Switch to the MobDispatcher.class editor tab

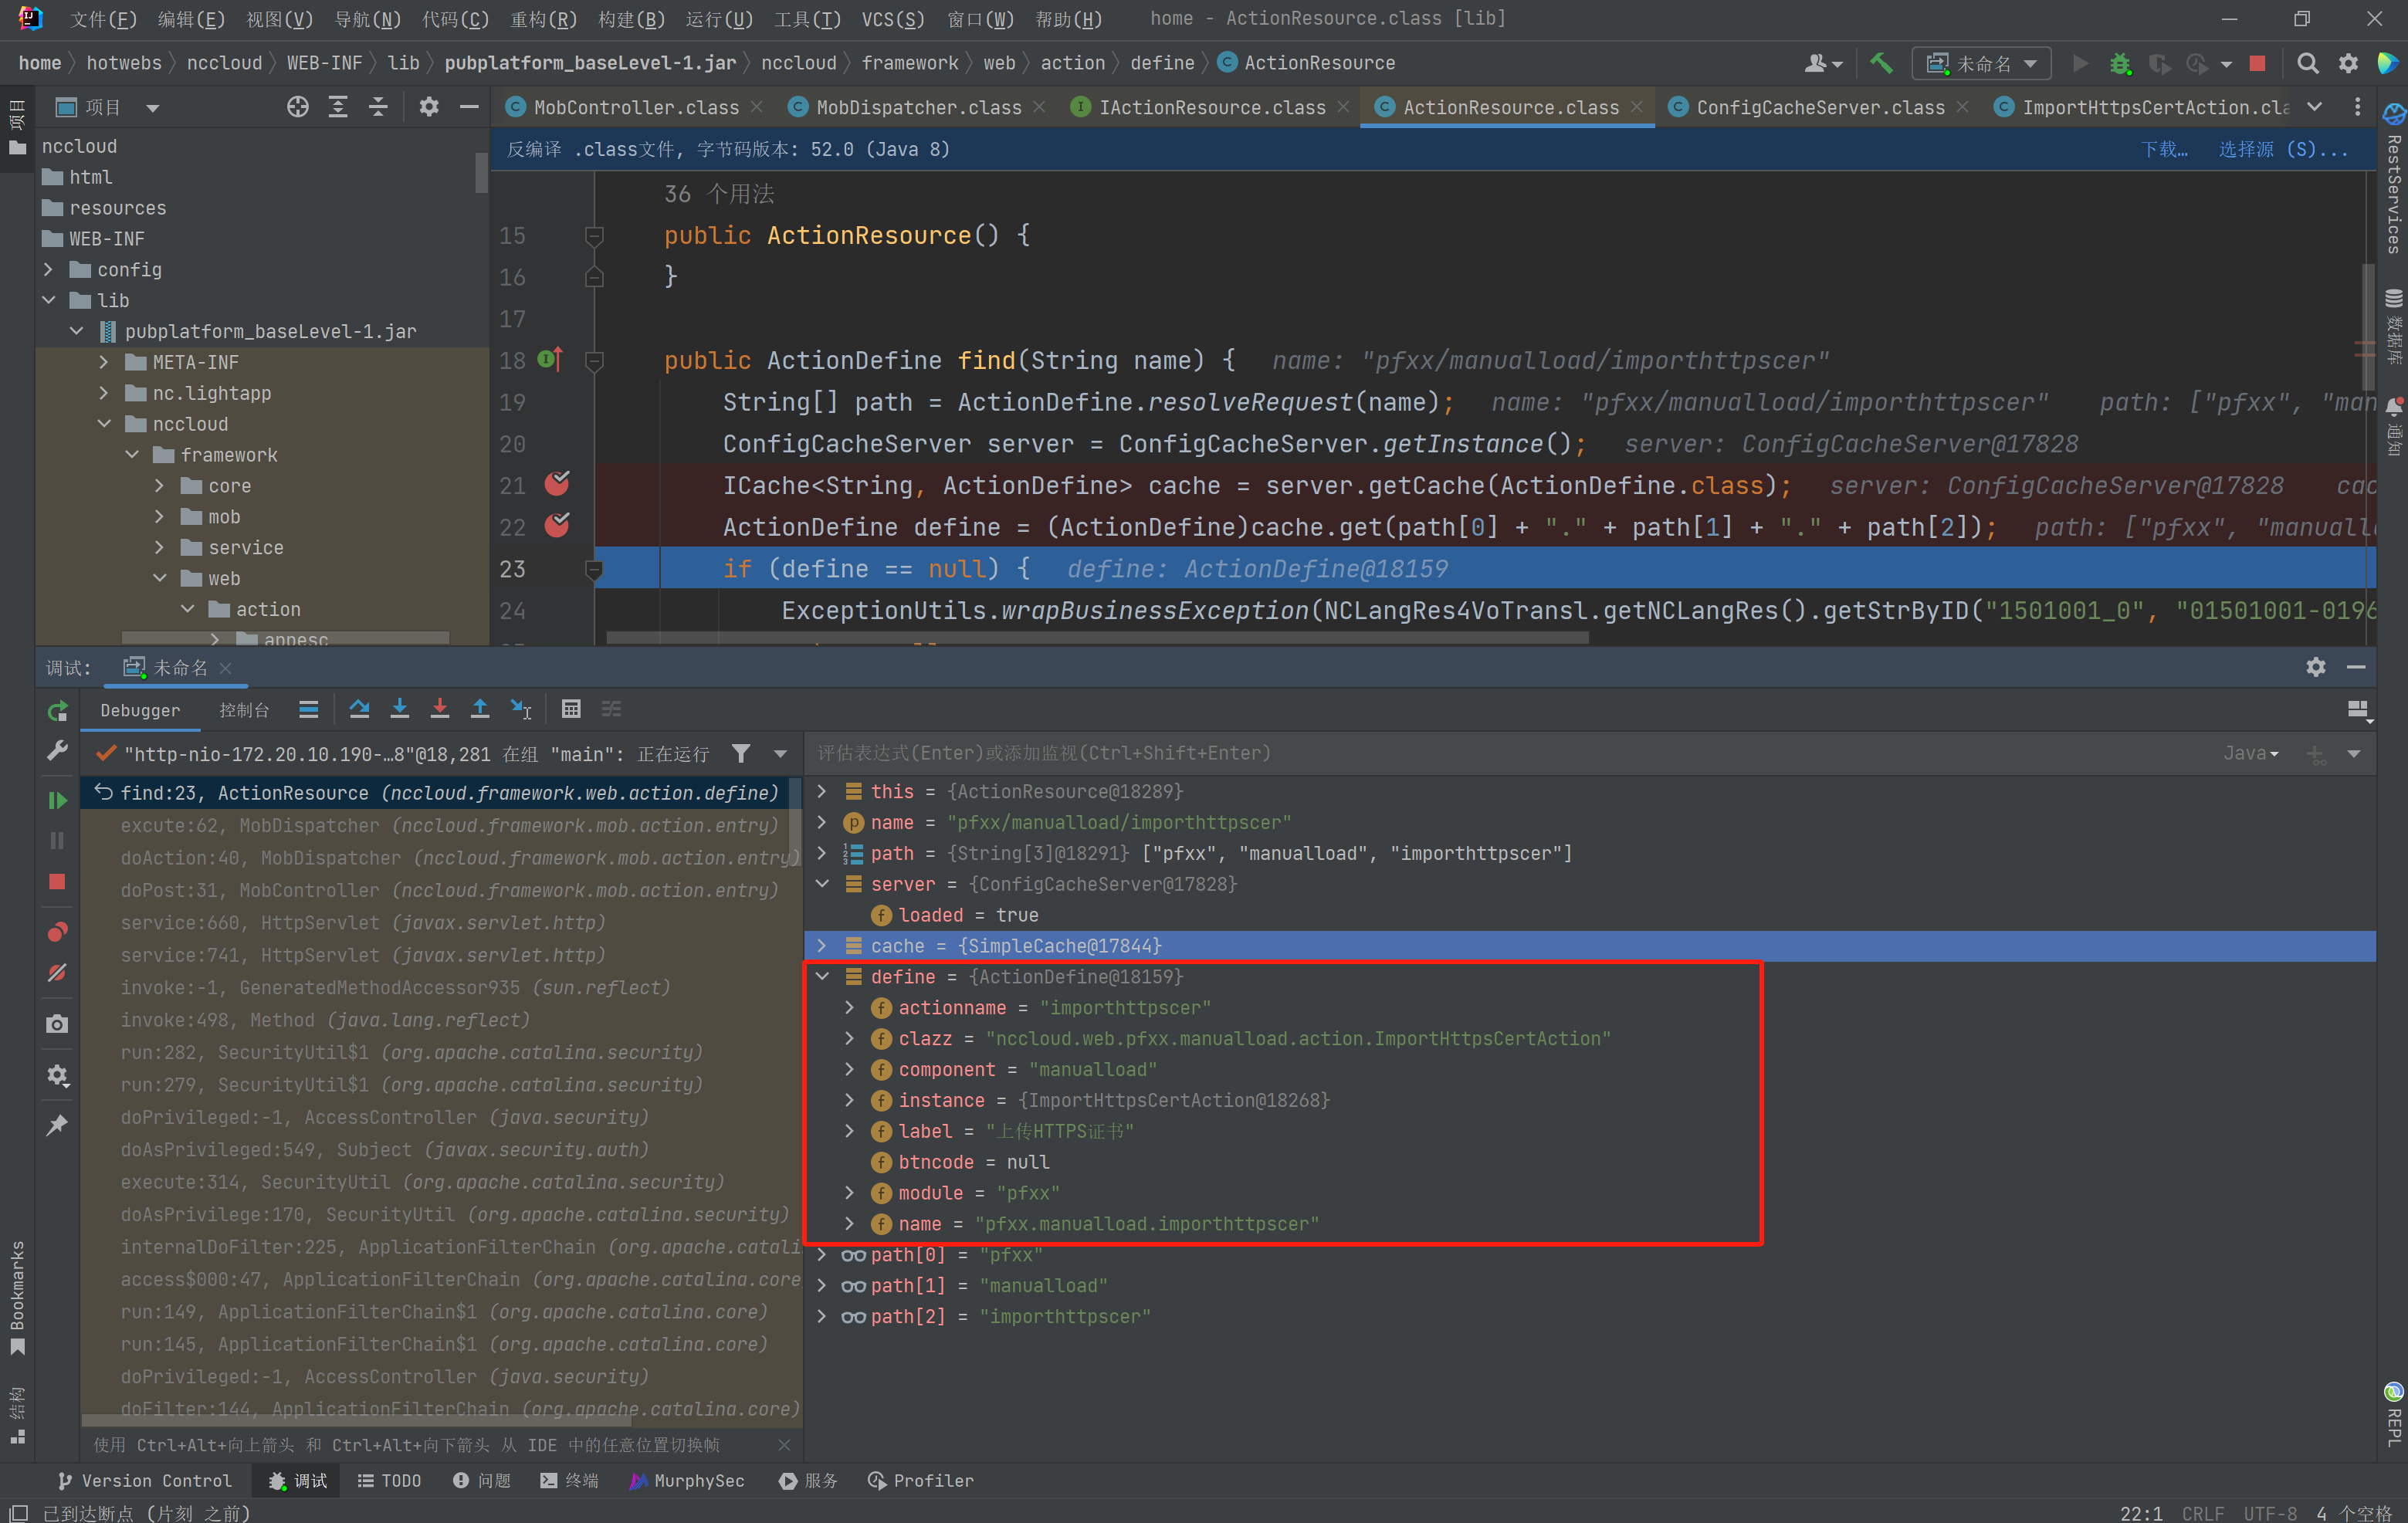click(917, 107)
